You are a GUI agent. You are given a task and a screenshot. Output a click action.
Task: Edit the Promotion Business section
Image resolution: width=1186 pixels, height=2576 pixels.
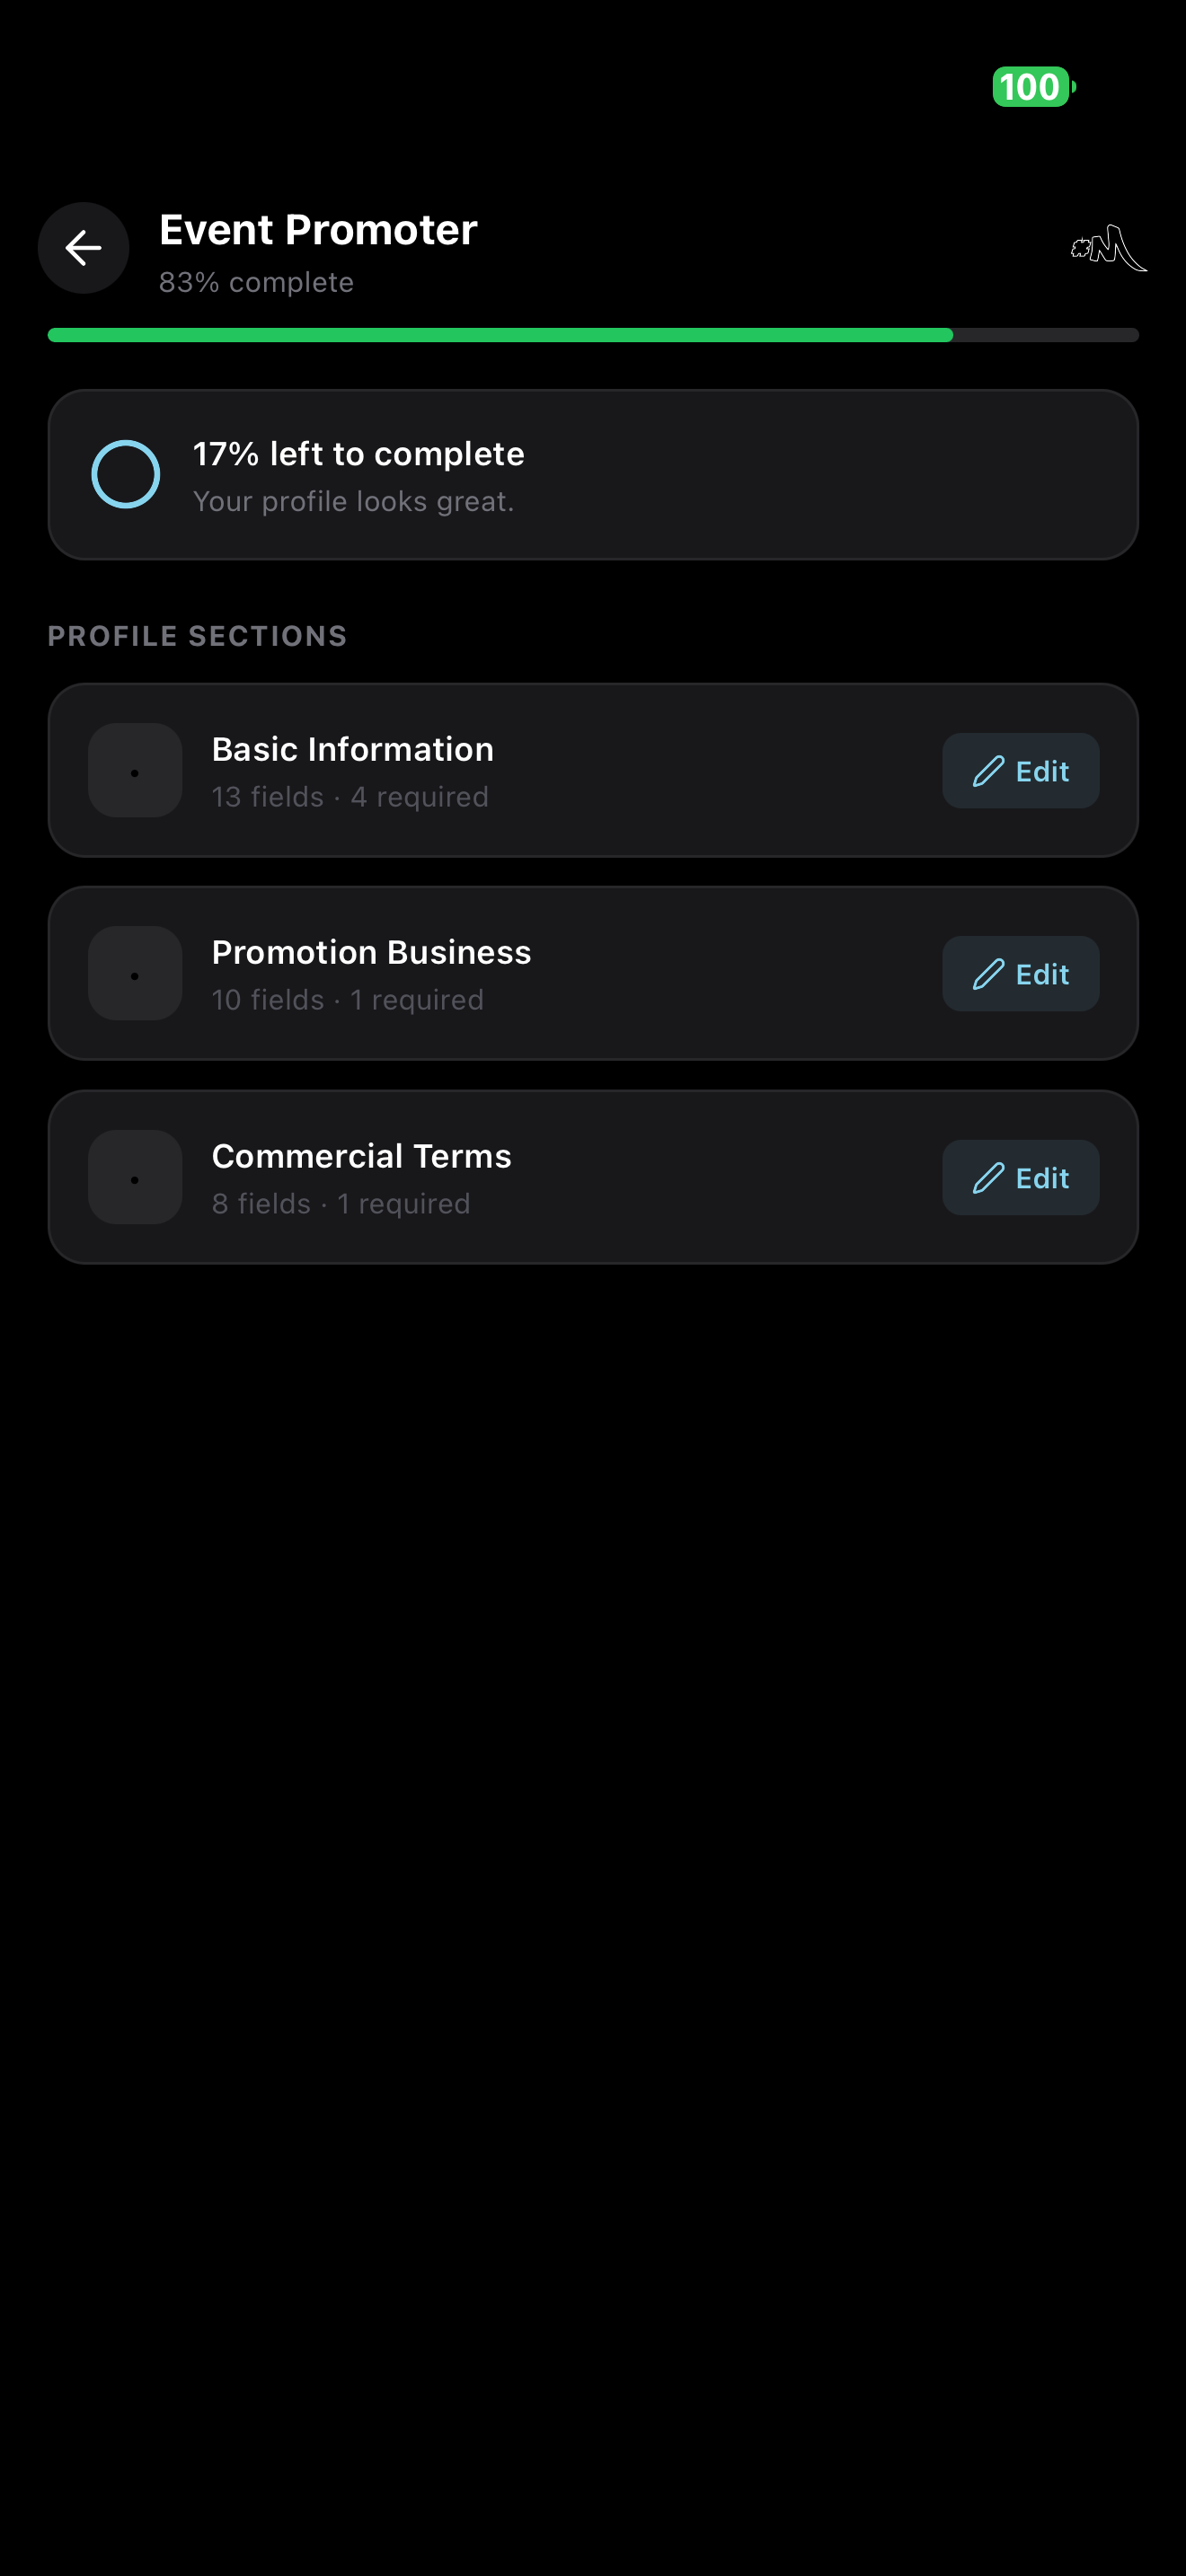[x=1020, y=974]
